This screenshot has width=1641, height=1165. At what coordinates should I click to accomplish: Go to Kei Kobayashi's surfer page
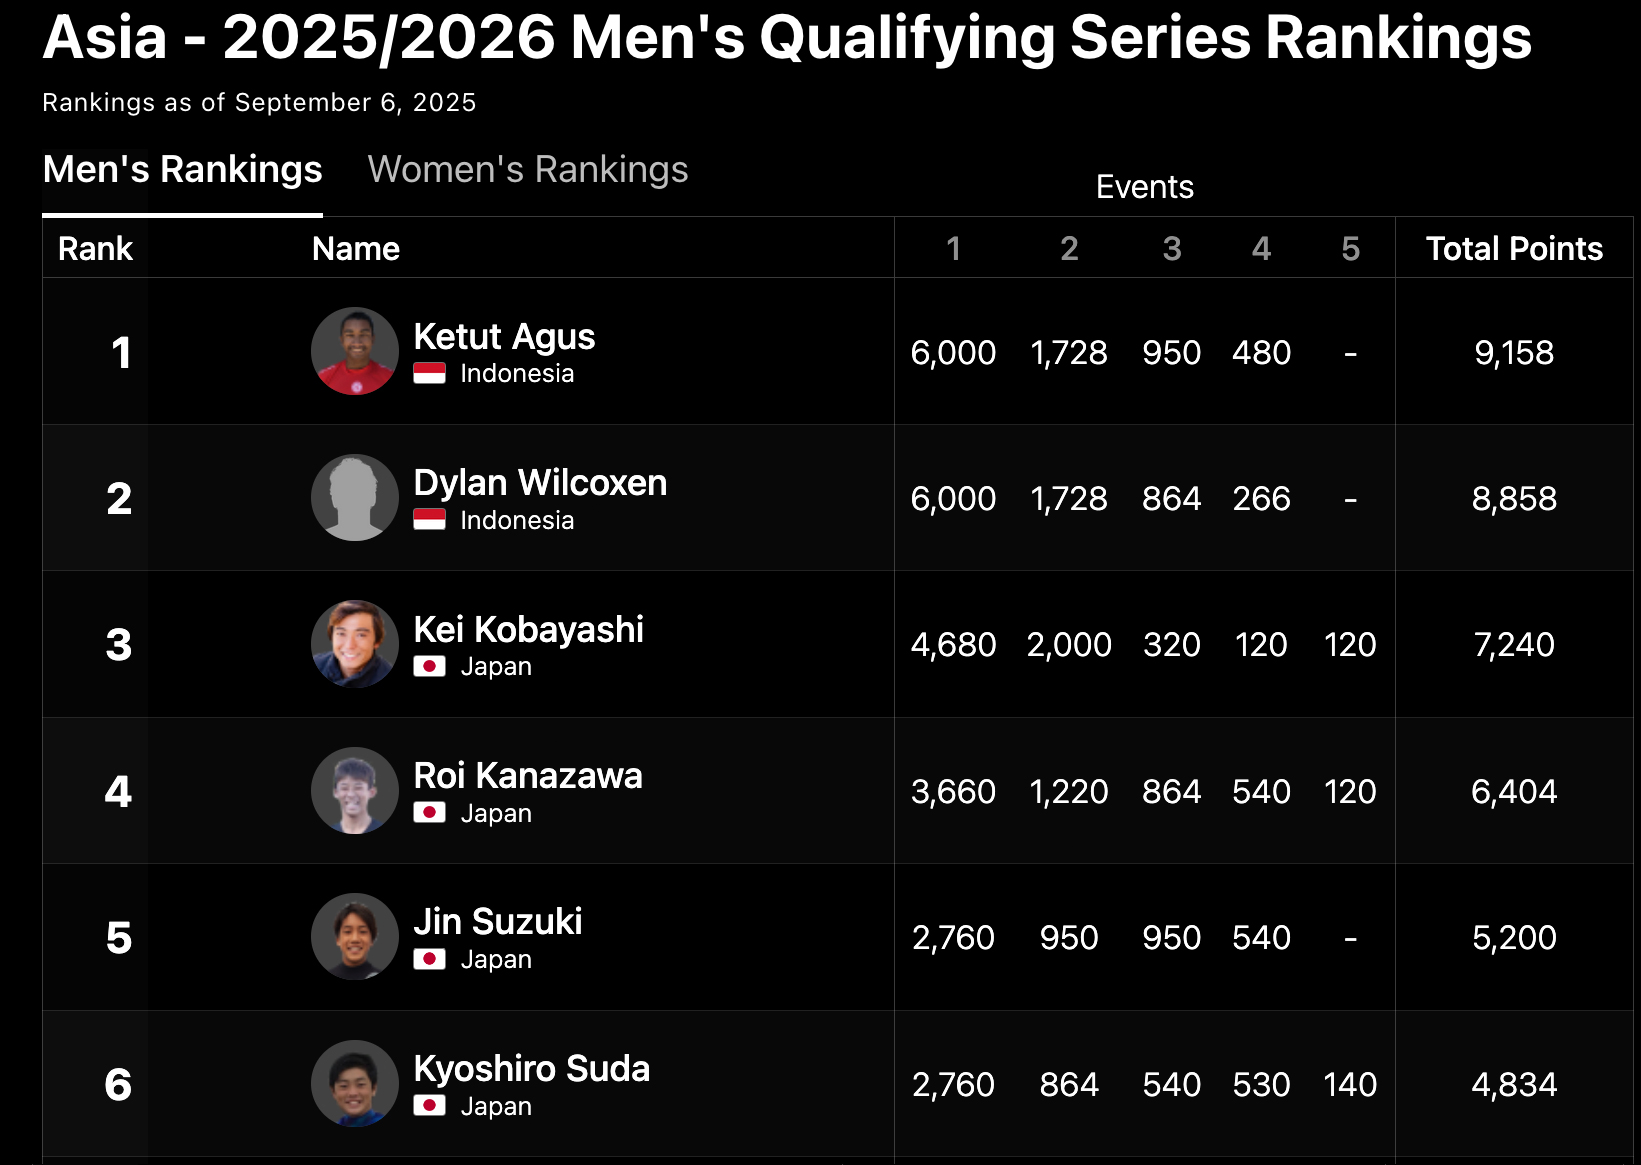click(x=528, y=630)
